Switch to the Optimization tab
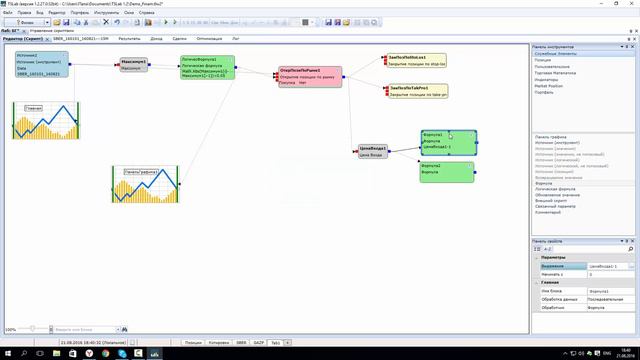Image resolution: width=640 pixels, height=360 pixels. (209, 39)
